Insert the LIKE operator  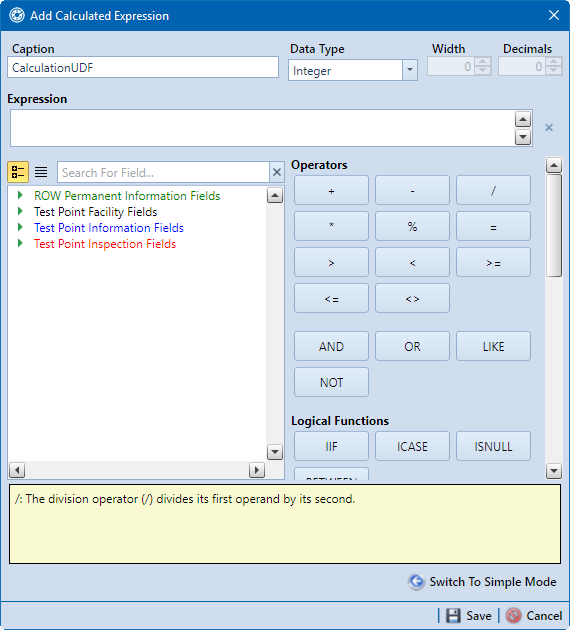pos(493,346)
